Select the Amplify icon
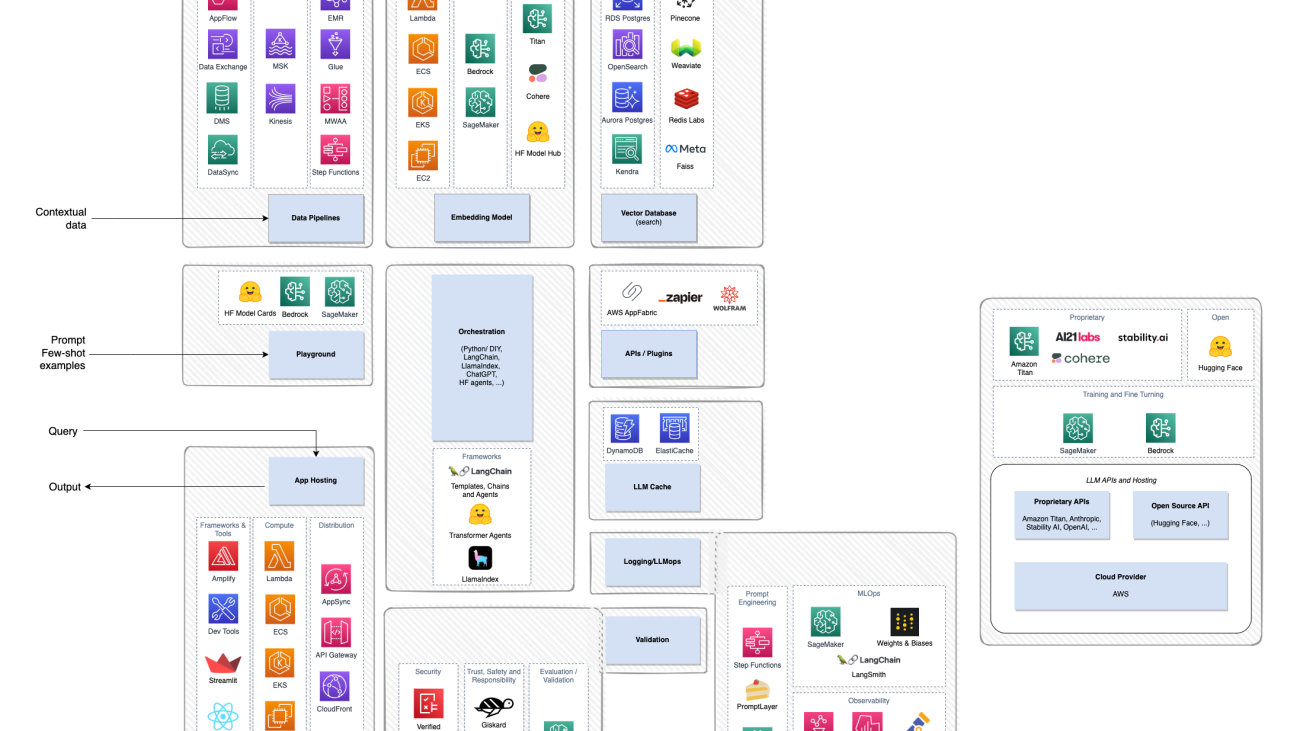The height and width of the screenshot is (731, 1300). point(223,556)
